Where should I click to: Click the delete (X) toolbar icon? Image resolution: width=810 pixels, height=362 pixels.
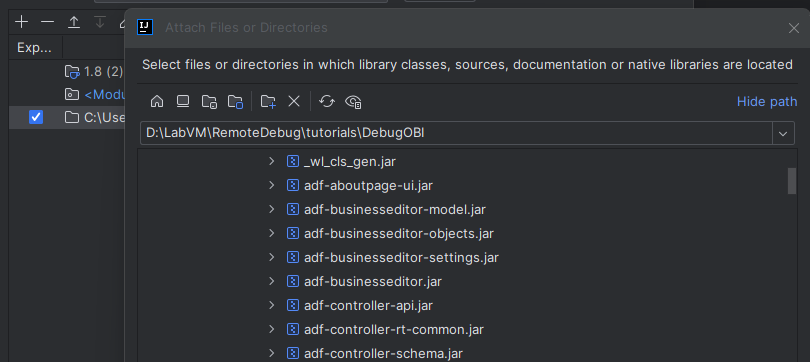(x=294, y=101)
